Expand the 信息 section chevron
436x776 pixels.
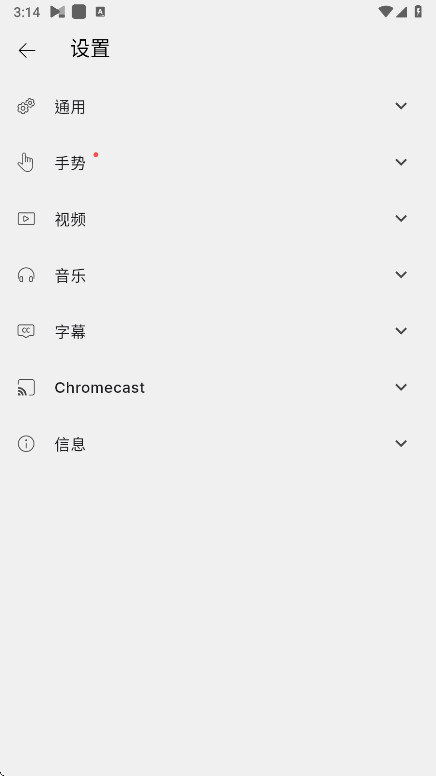click(401, 443)
